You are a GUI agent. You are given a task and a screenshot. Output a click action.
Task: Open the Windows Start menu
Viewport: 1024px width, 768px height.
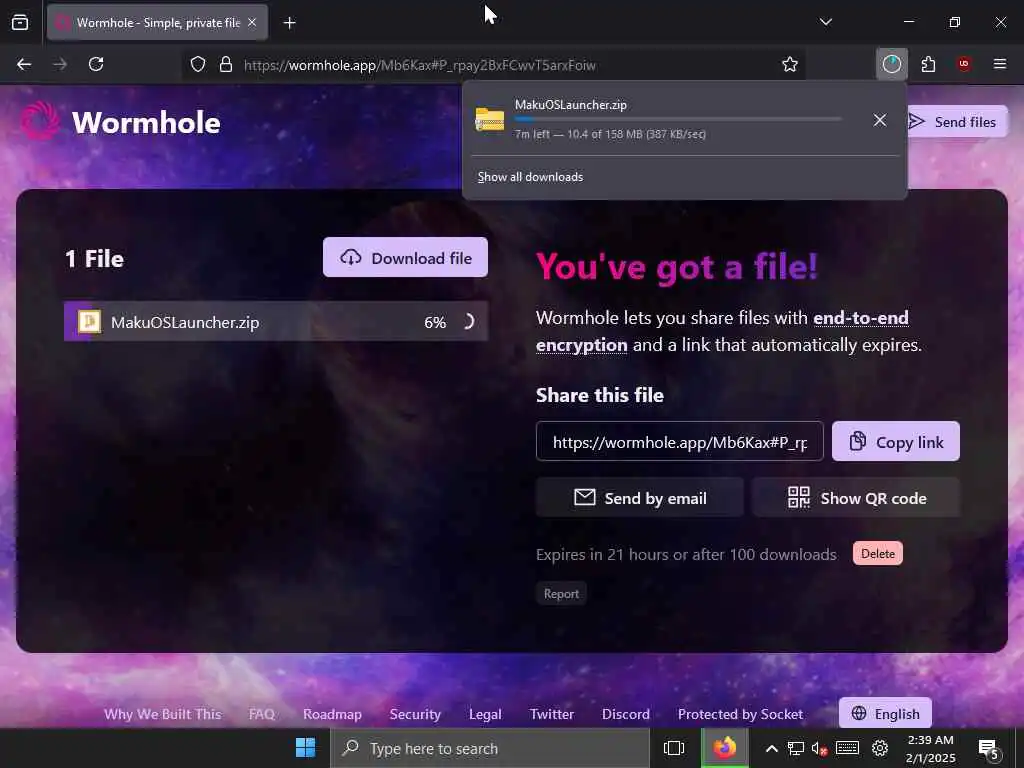(305, 748)
